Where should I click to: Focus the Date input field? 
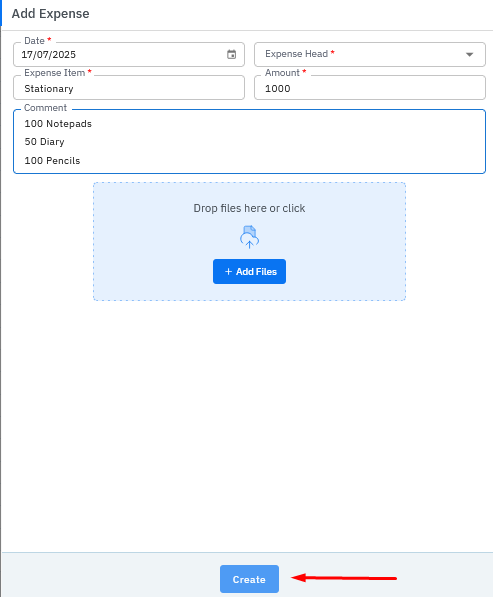tap(129, 54)
